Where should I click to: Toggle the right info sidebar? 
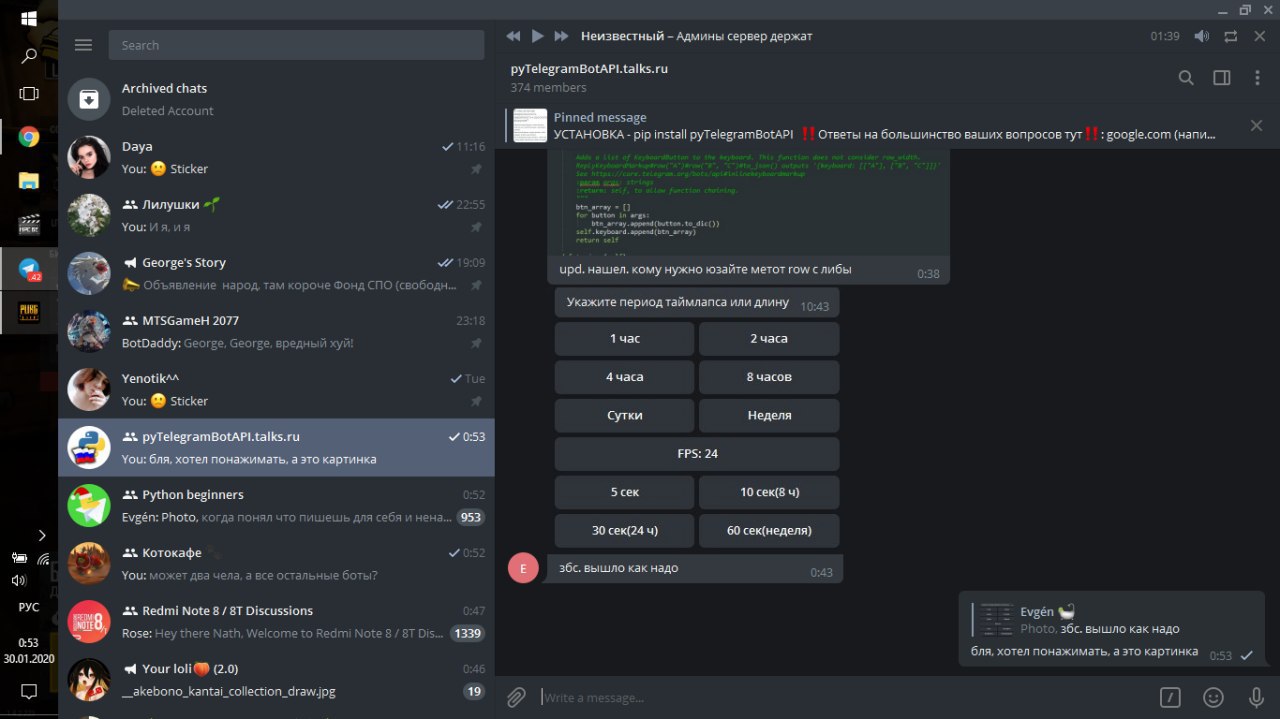coord(1221,78)
